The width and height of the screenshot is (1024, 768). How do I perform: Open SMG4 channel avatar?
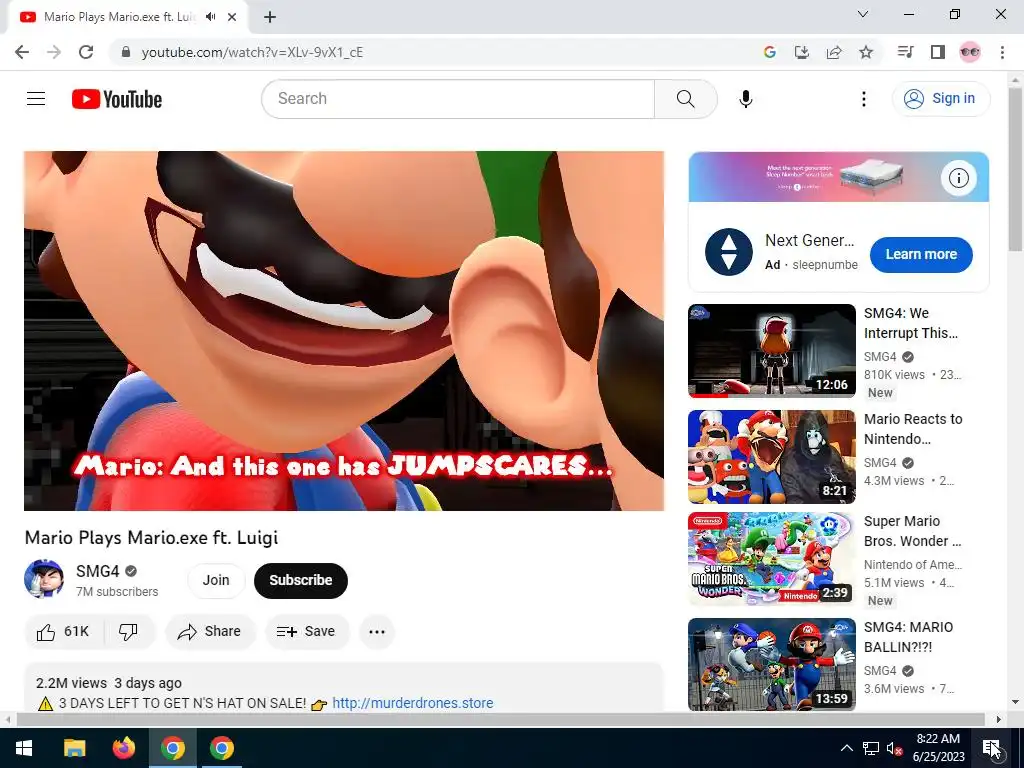coord(44,579)
